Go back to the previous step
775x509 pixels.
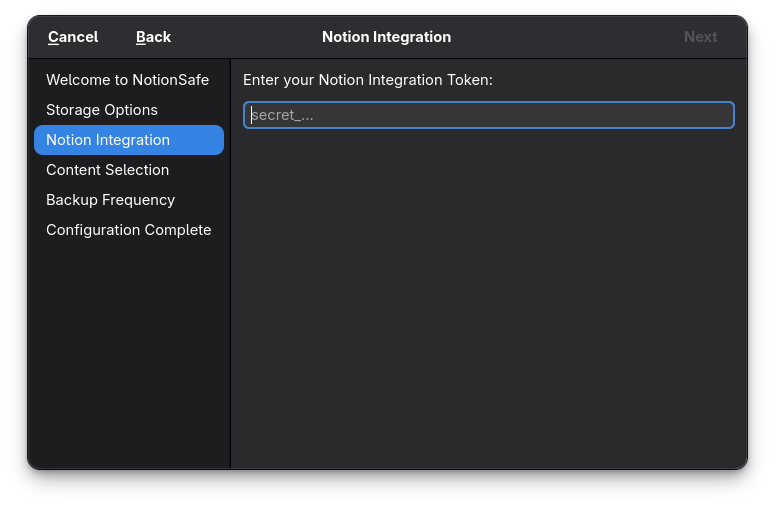(153, 37)
